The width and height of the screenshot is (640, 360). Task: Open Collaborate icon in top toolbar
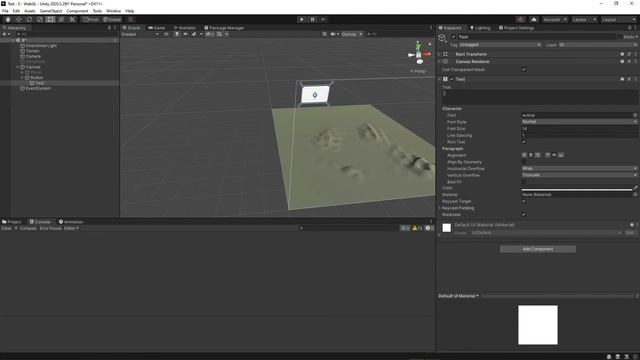click(x=520, y=19)
